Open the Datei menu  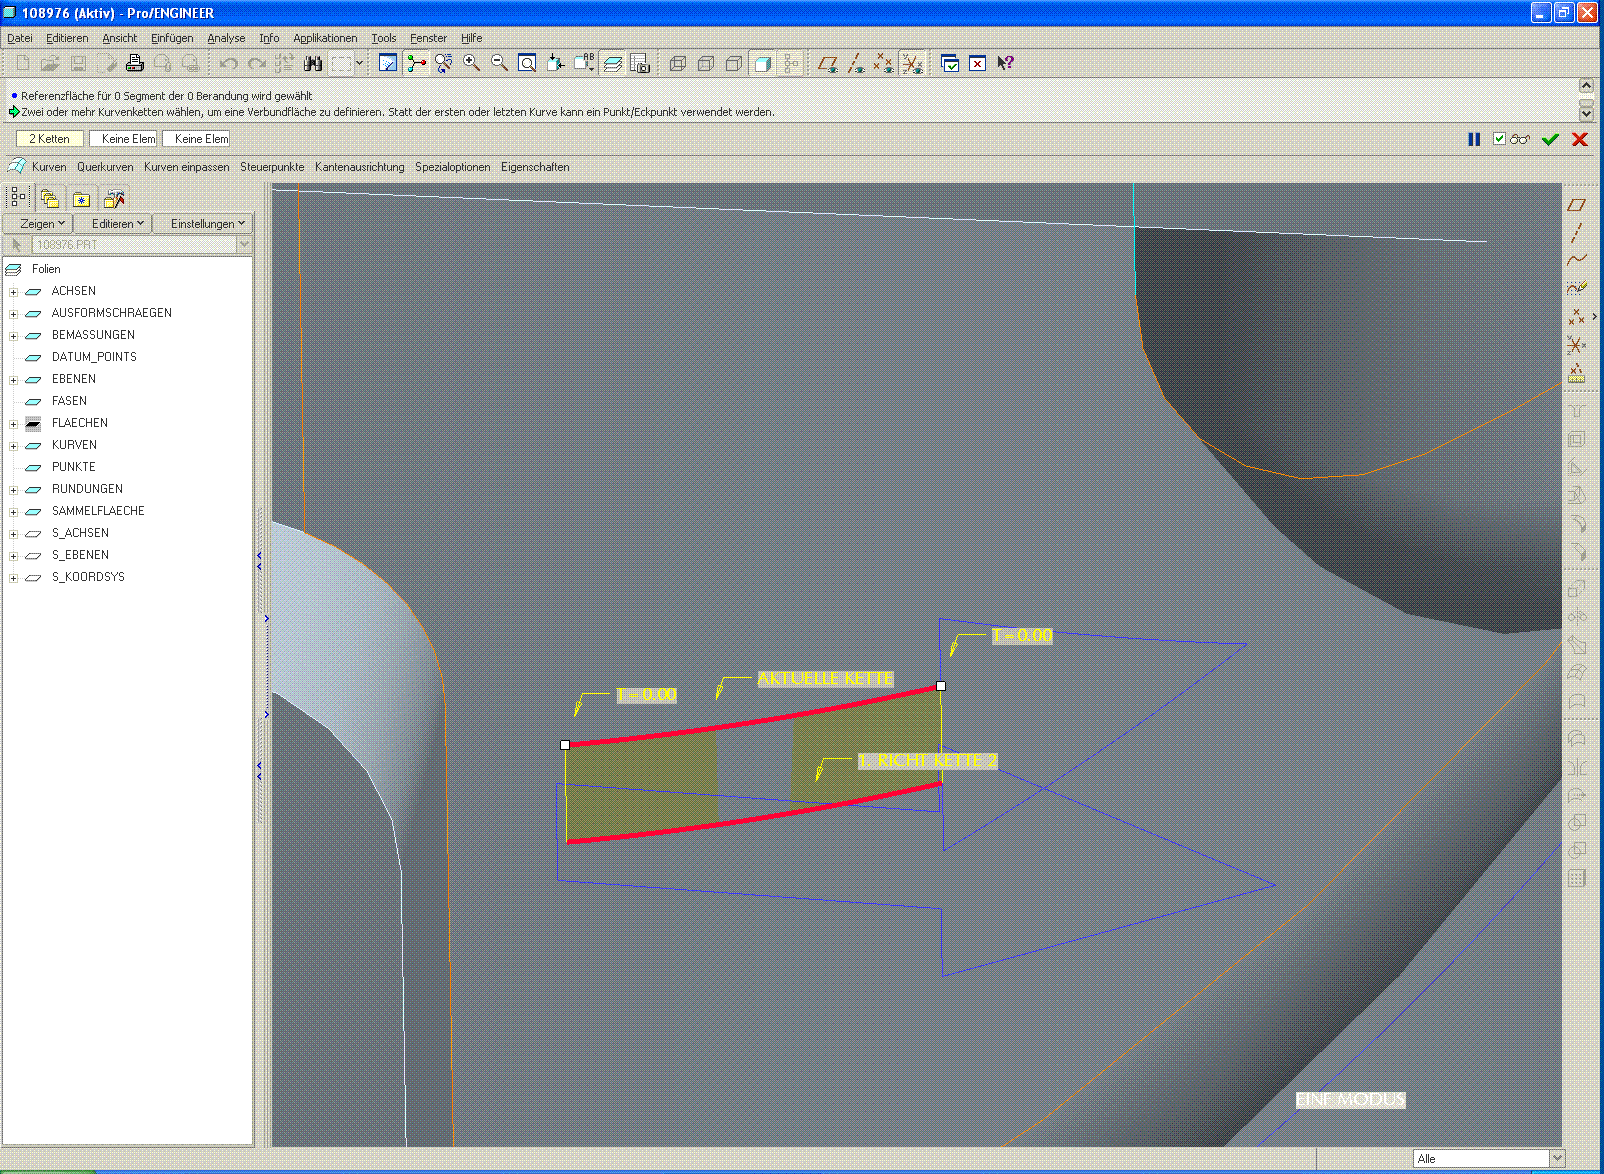pyautogui.click(x=19, y=38)
